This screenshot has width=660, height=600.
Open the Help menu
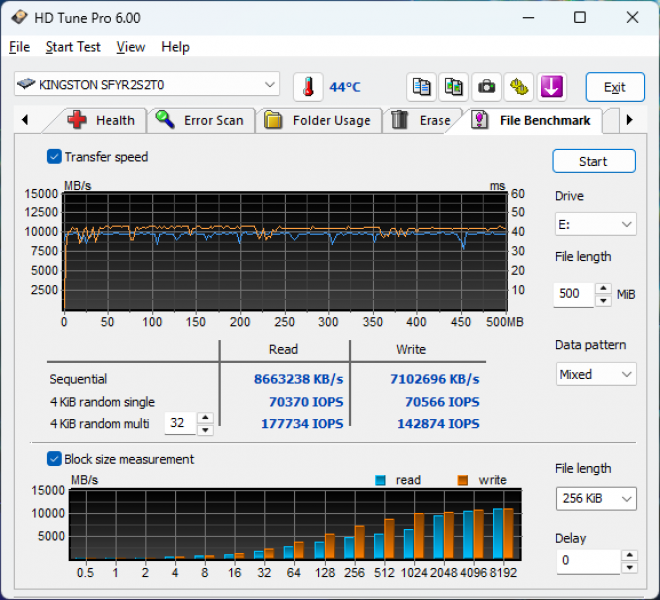[x=175, y=47]
